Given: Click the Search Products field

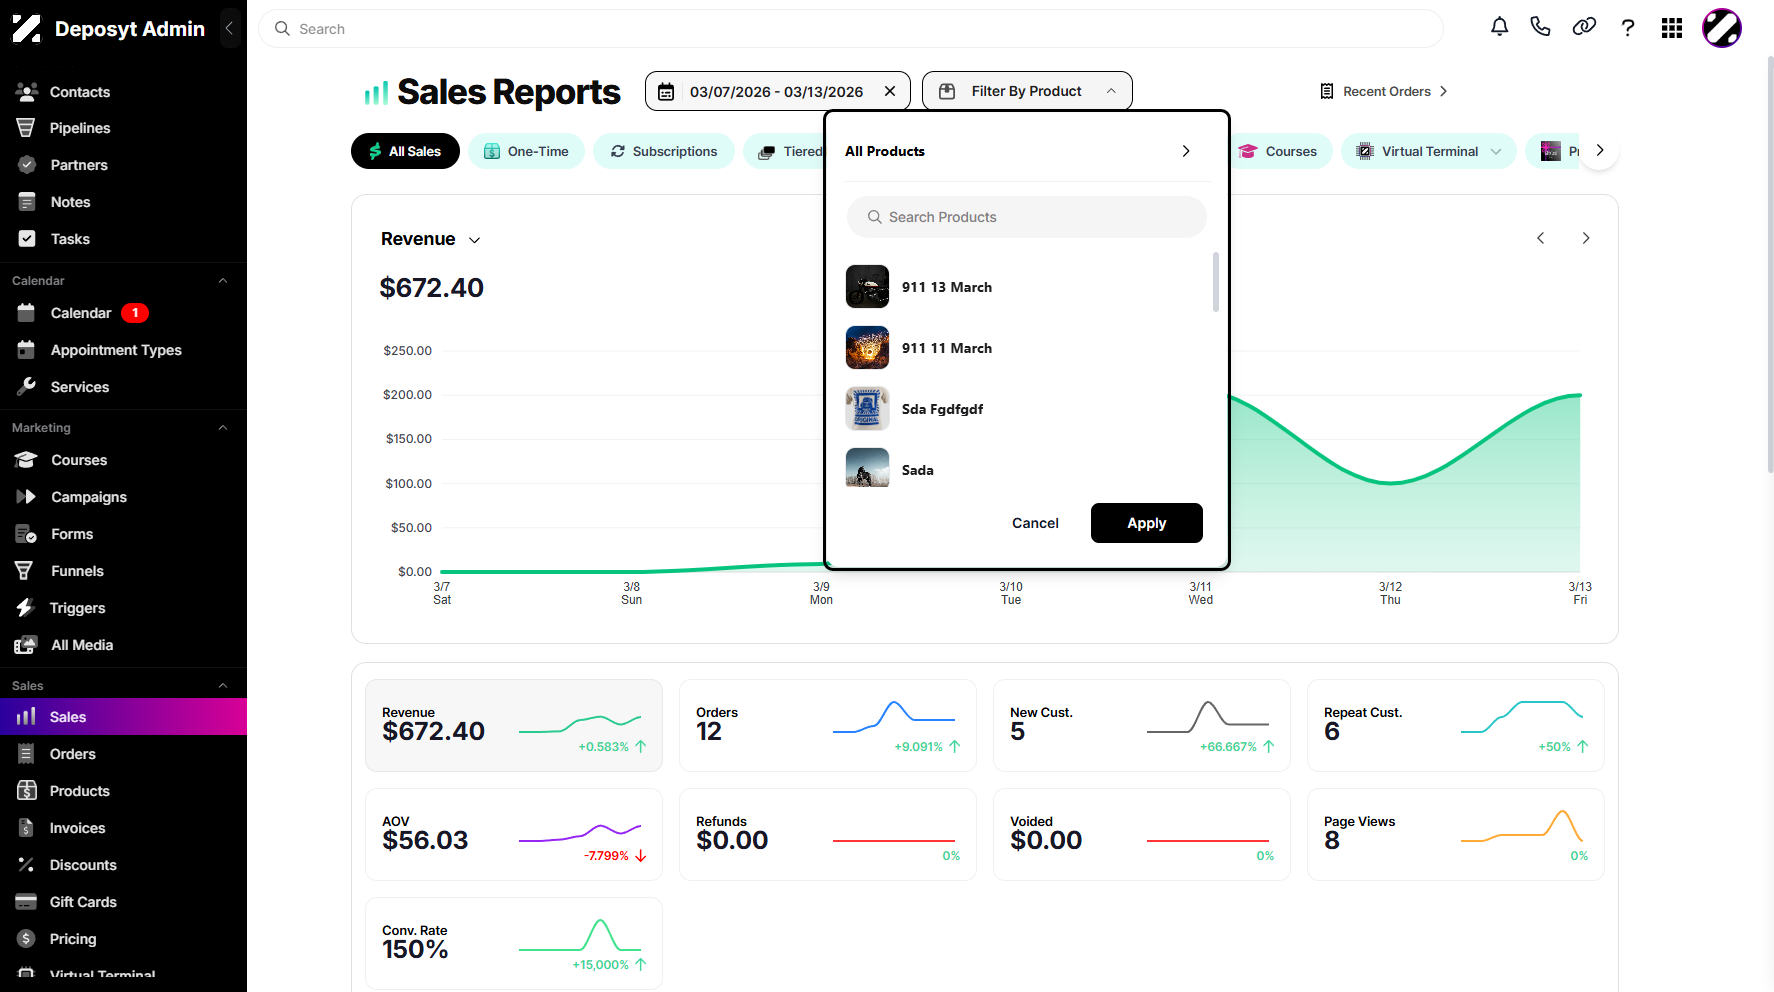Looking at the screenshot, I should 1027,217.
